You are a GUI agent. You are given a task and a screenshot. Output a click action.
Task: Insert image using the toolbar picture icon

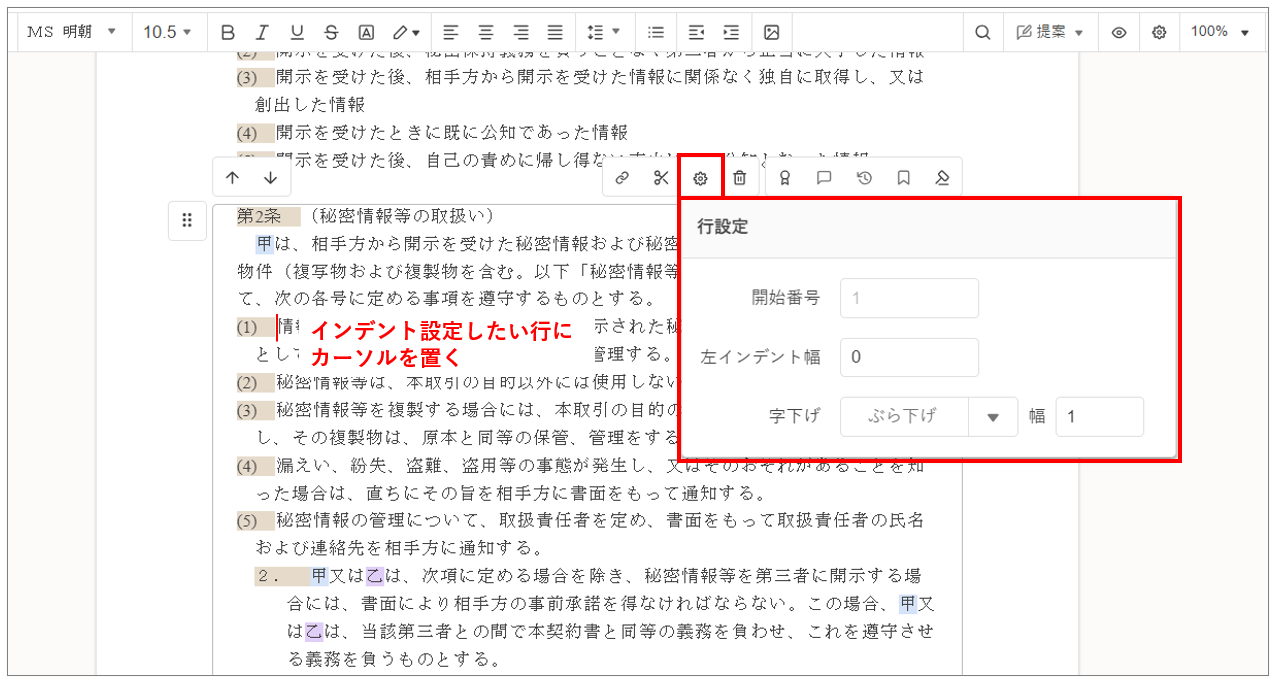tap(771, 32)
